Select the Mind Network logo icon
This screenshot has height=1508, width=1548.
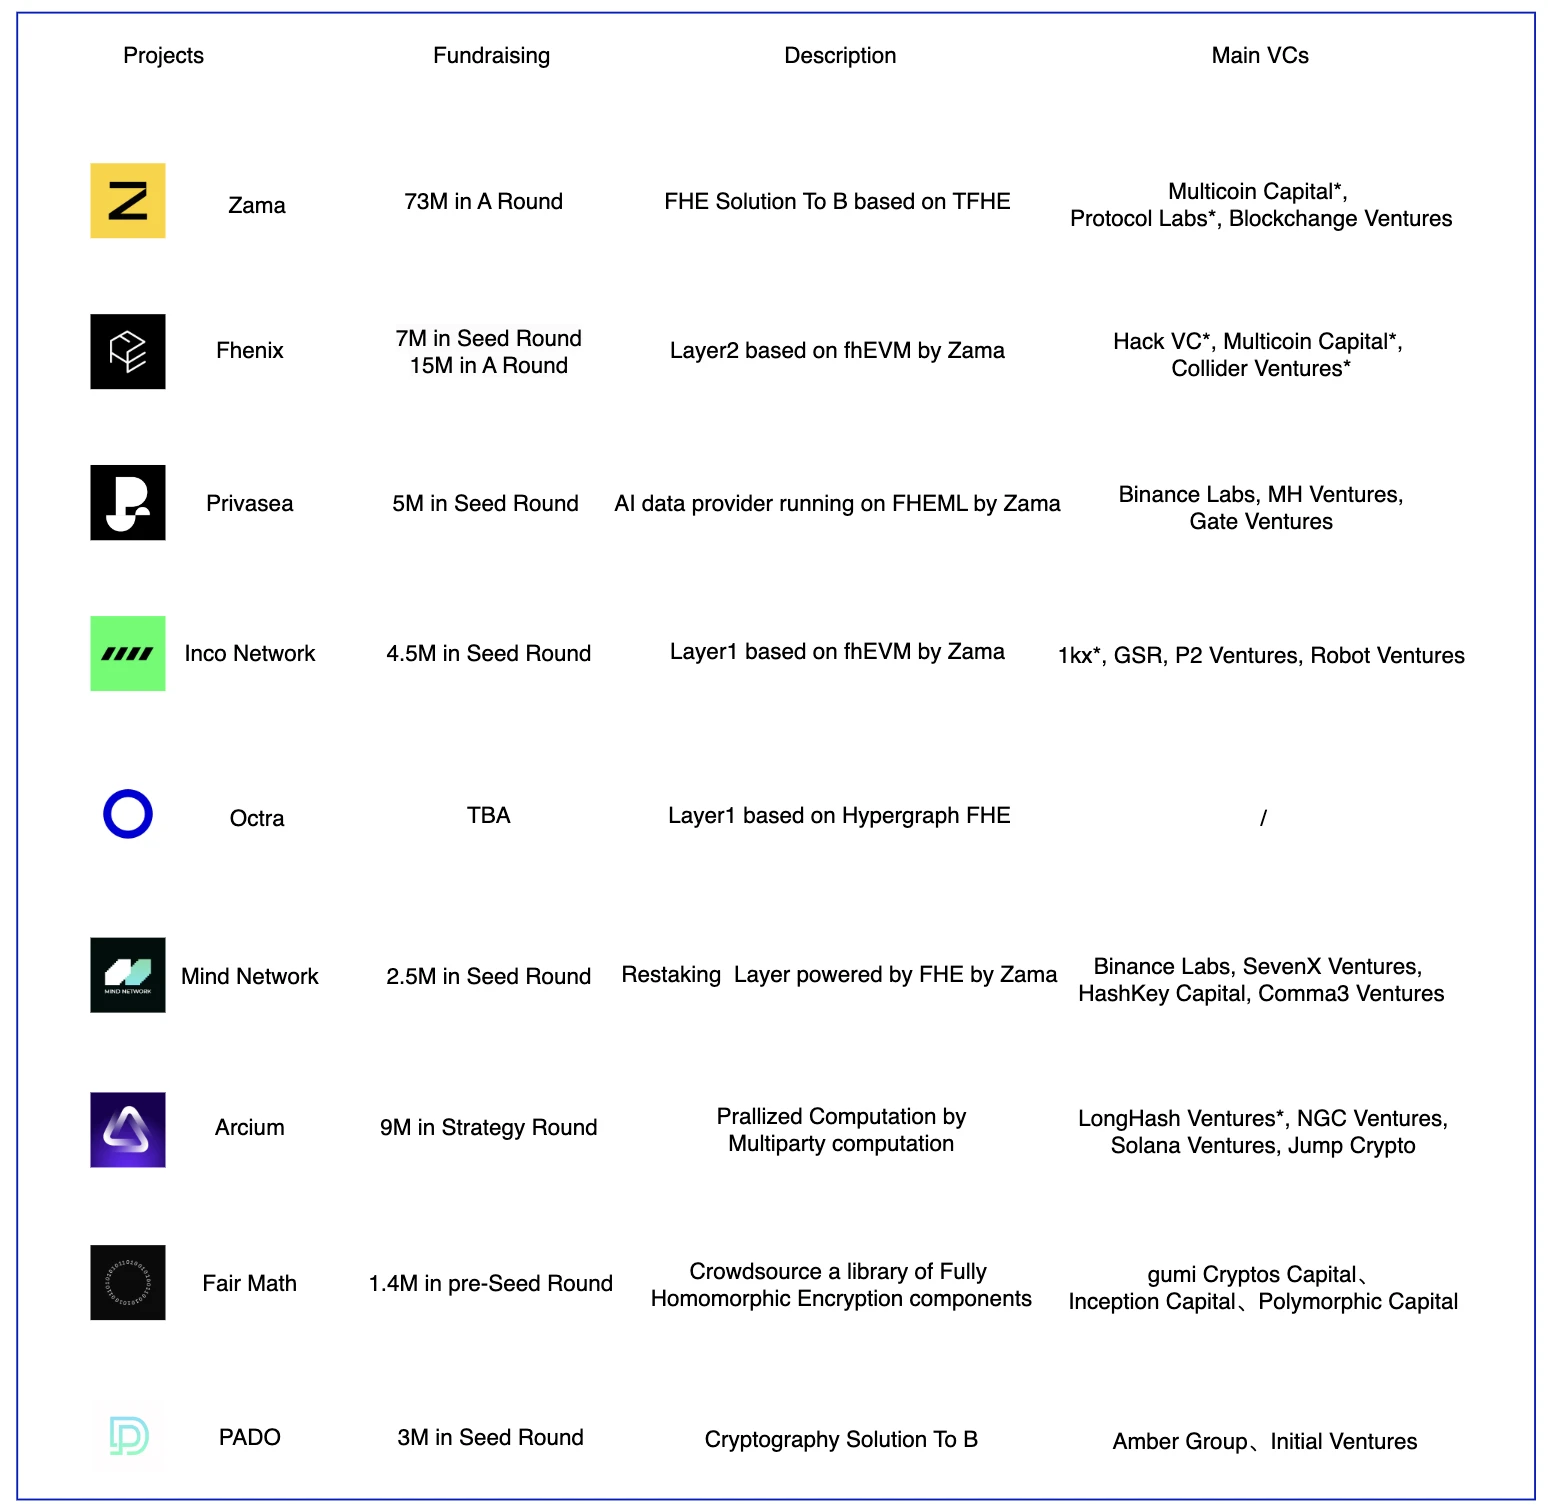tap(128, 975)
